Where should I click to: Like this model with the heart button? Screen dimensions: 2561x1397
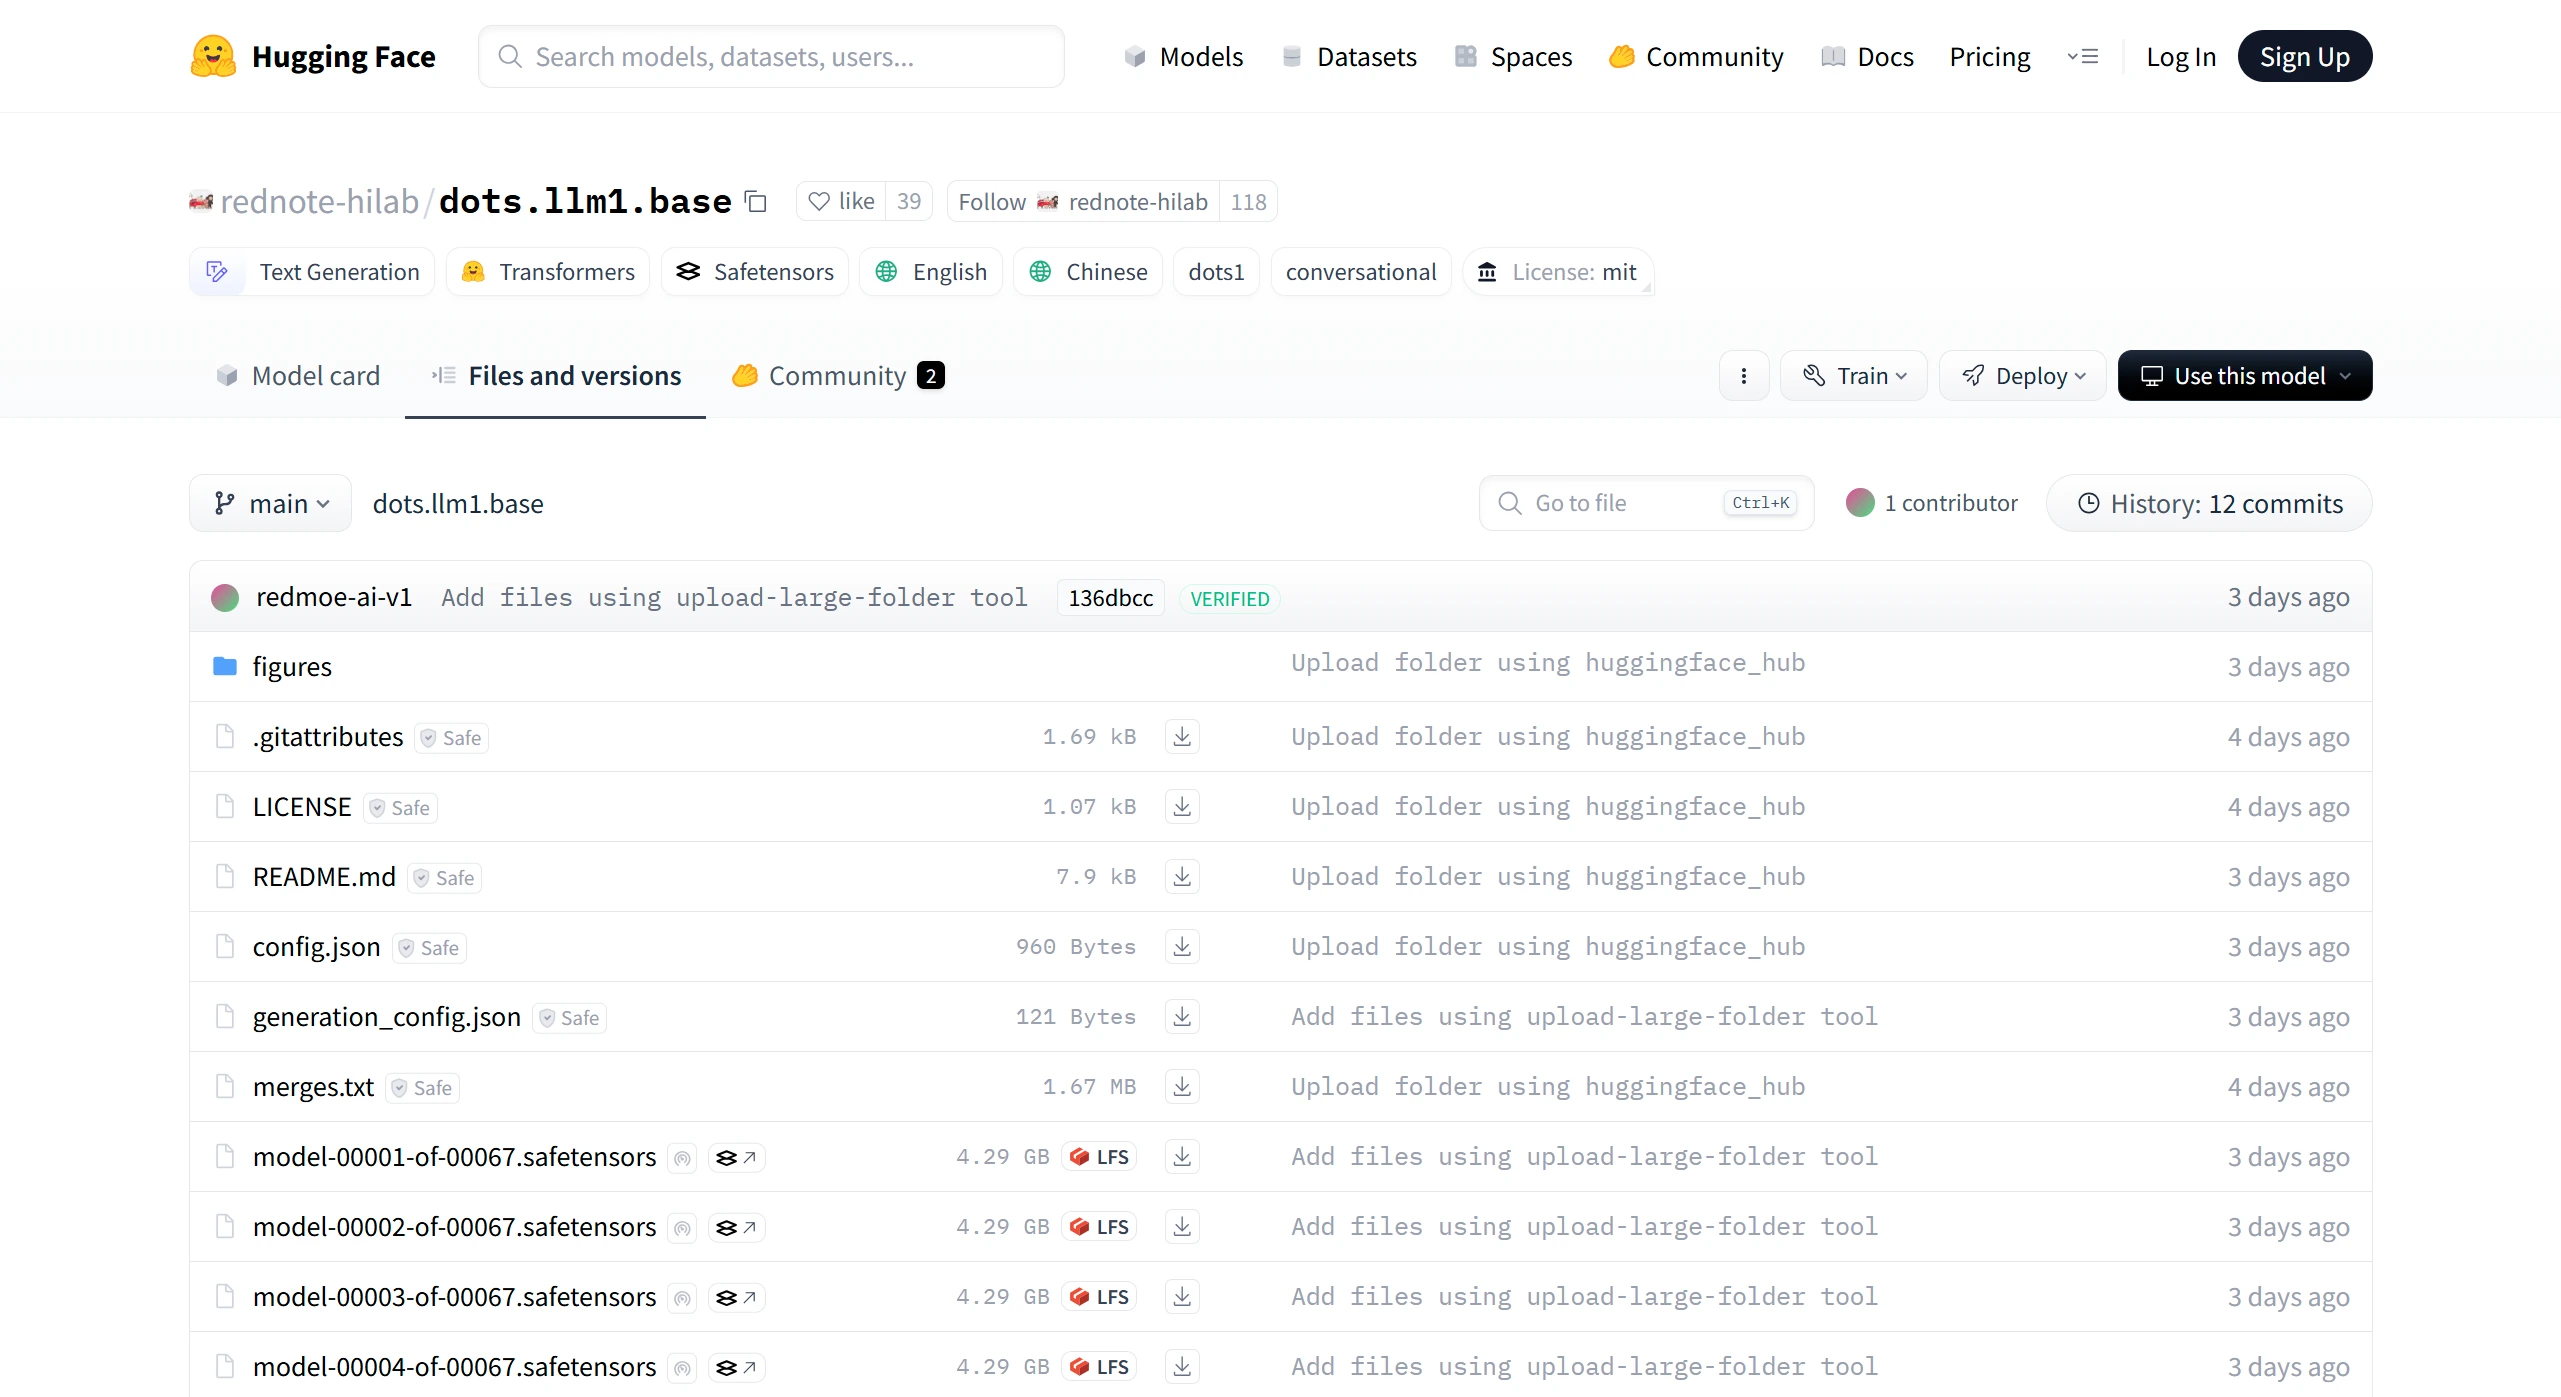pyautogui.click(x=841, y=202)
